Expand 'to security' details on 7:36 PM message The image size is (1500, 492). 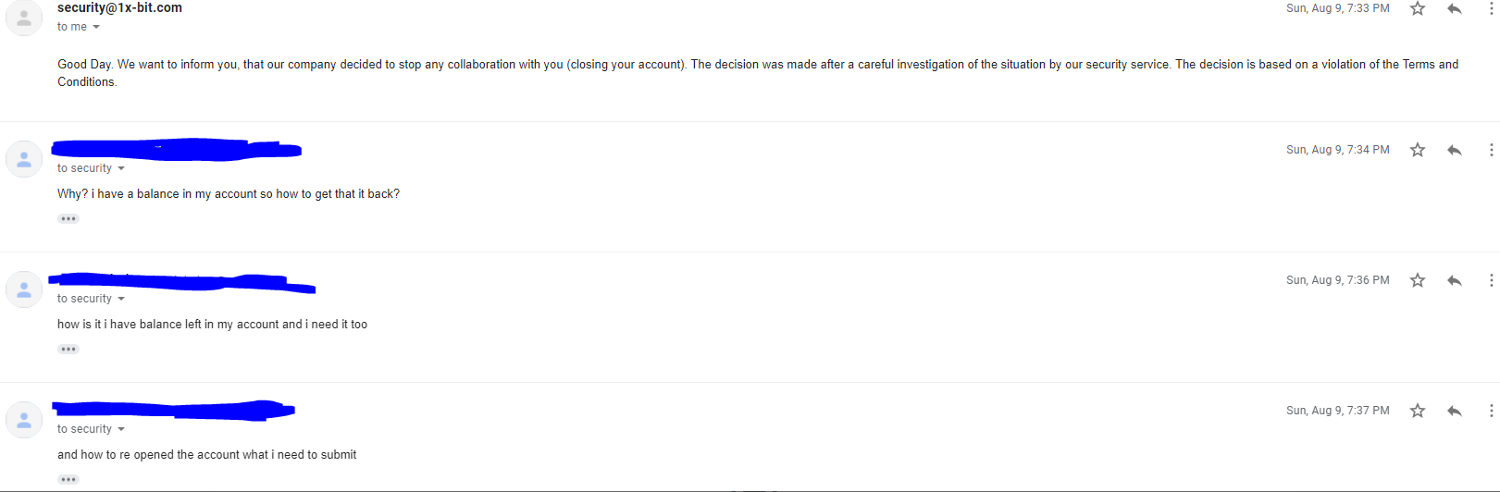(121, 299)
